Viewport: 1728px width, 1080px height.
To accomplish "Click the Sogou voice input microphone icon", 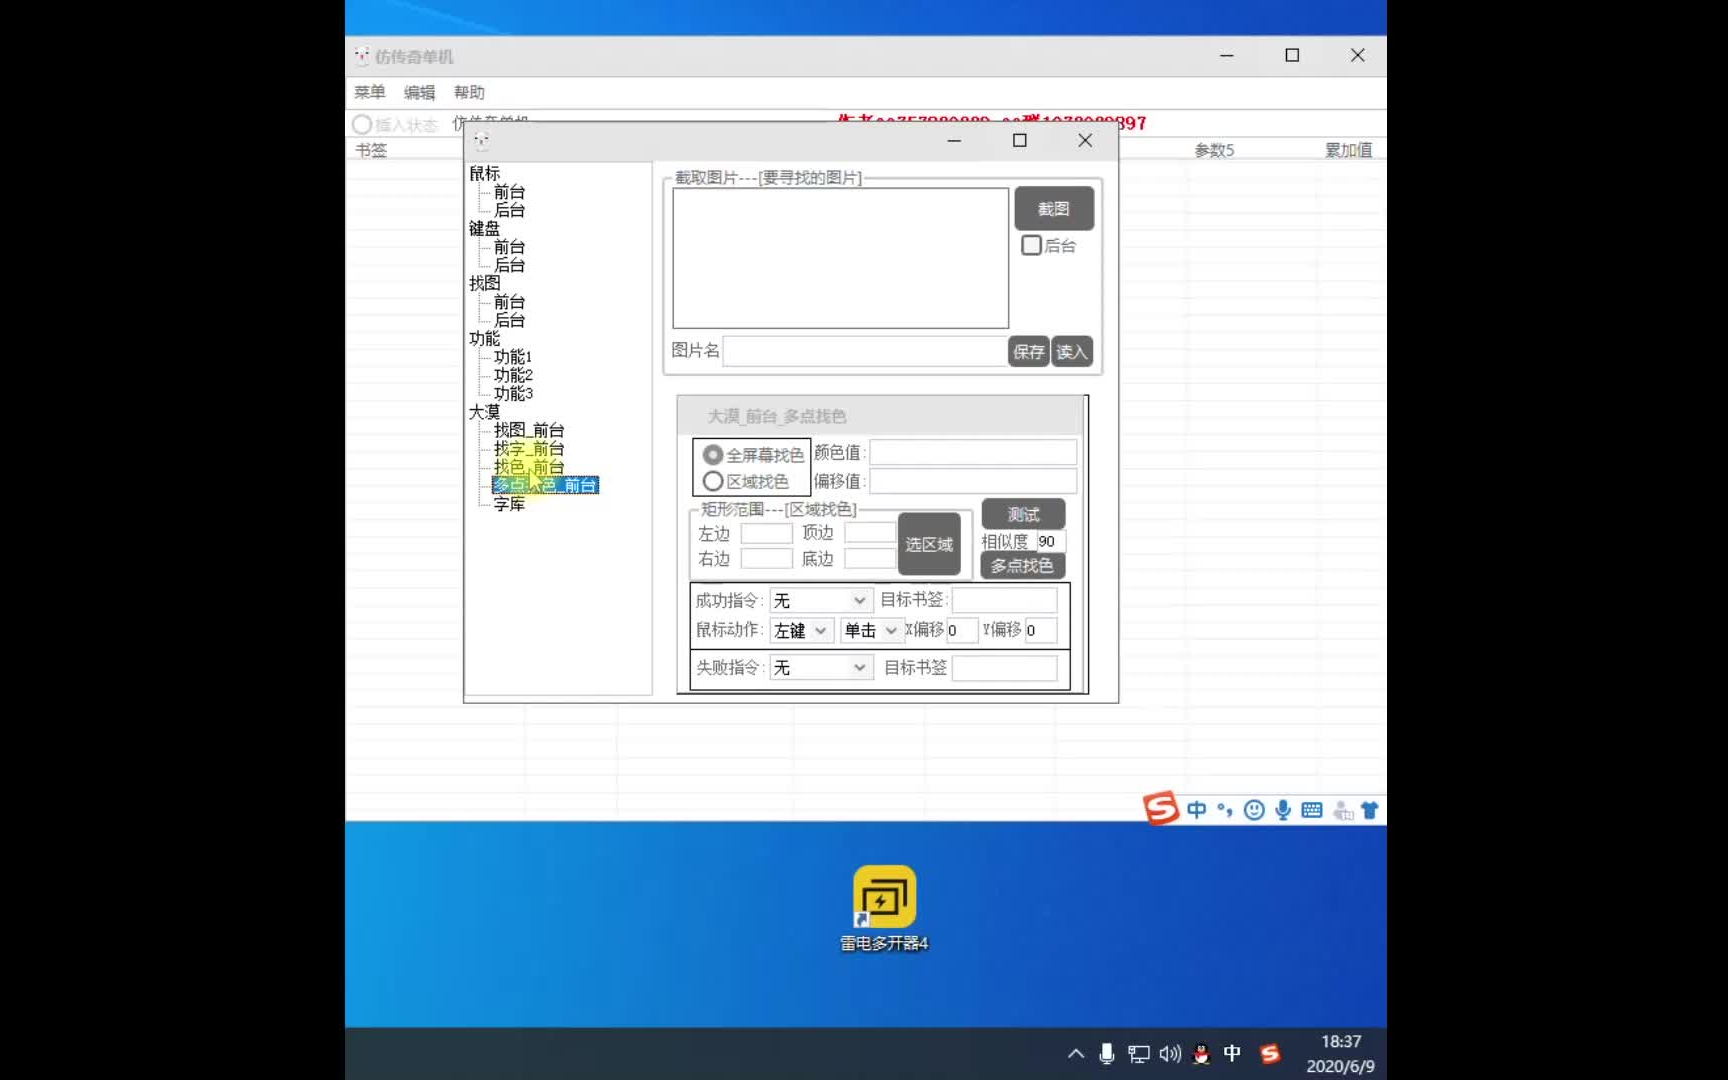I will coord(1283,810).
